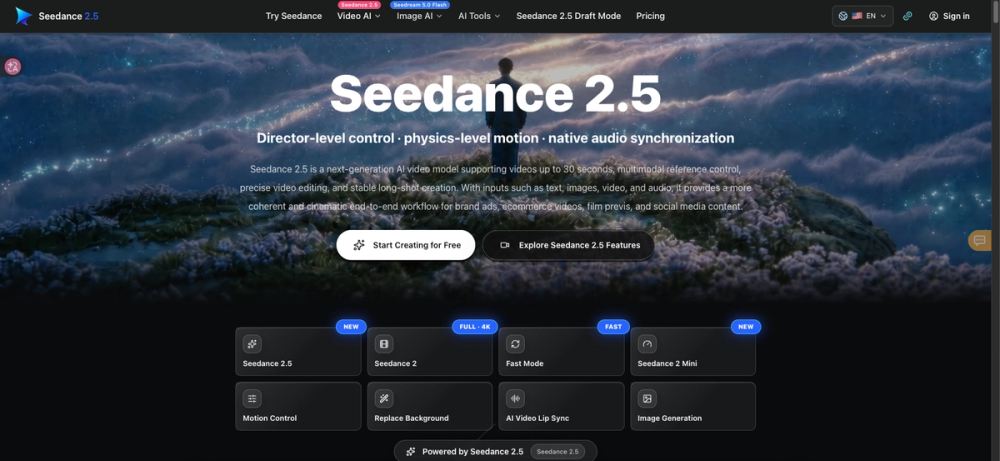This screenshot has height=461, width=1000.
Task: Click the FULL - 4K badge
Action: (475, 326)
